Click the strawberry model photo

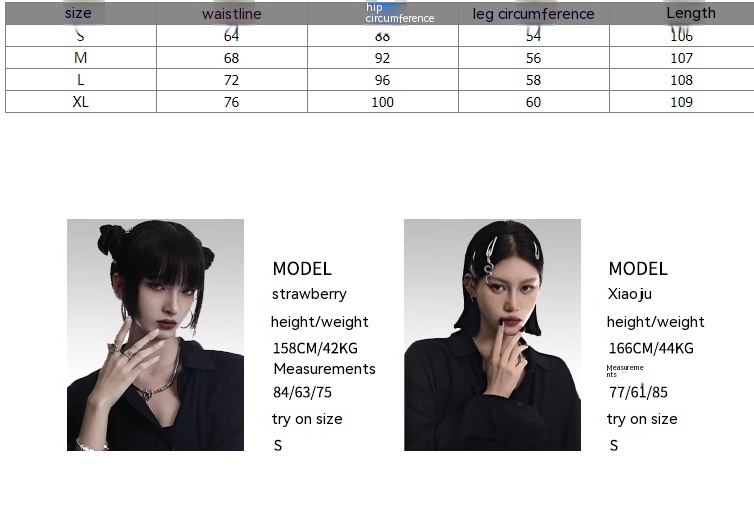coord(155,334)
